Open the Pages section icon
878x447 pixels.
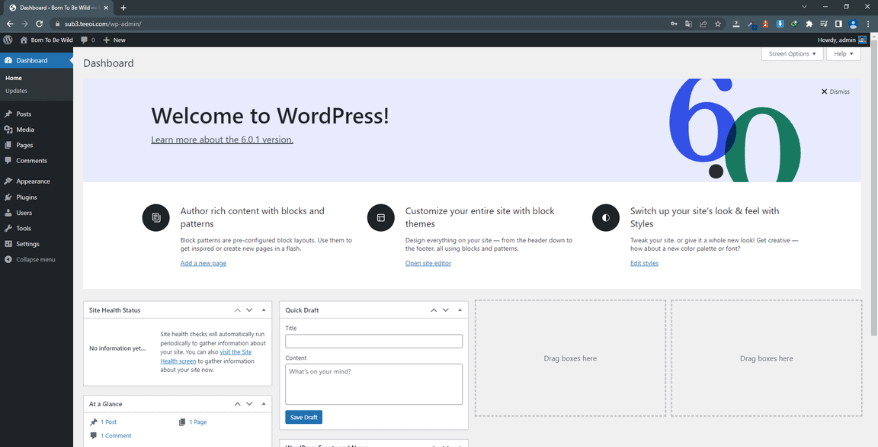(x=8, y=145)
